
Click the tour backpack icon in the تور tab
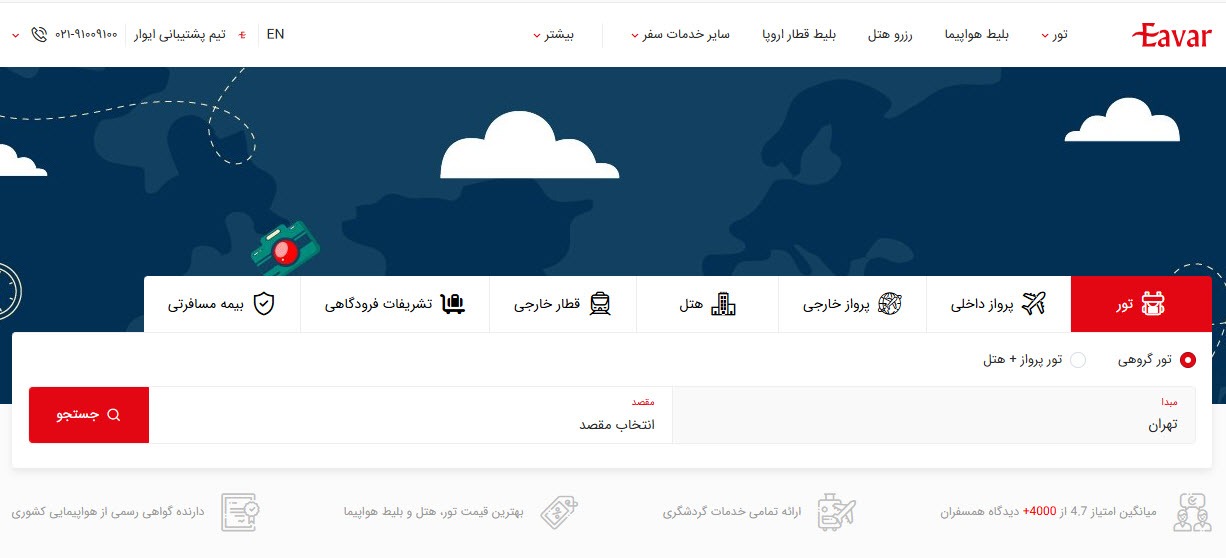[1154, 304]
